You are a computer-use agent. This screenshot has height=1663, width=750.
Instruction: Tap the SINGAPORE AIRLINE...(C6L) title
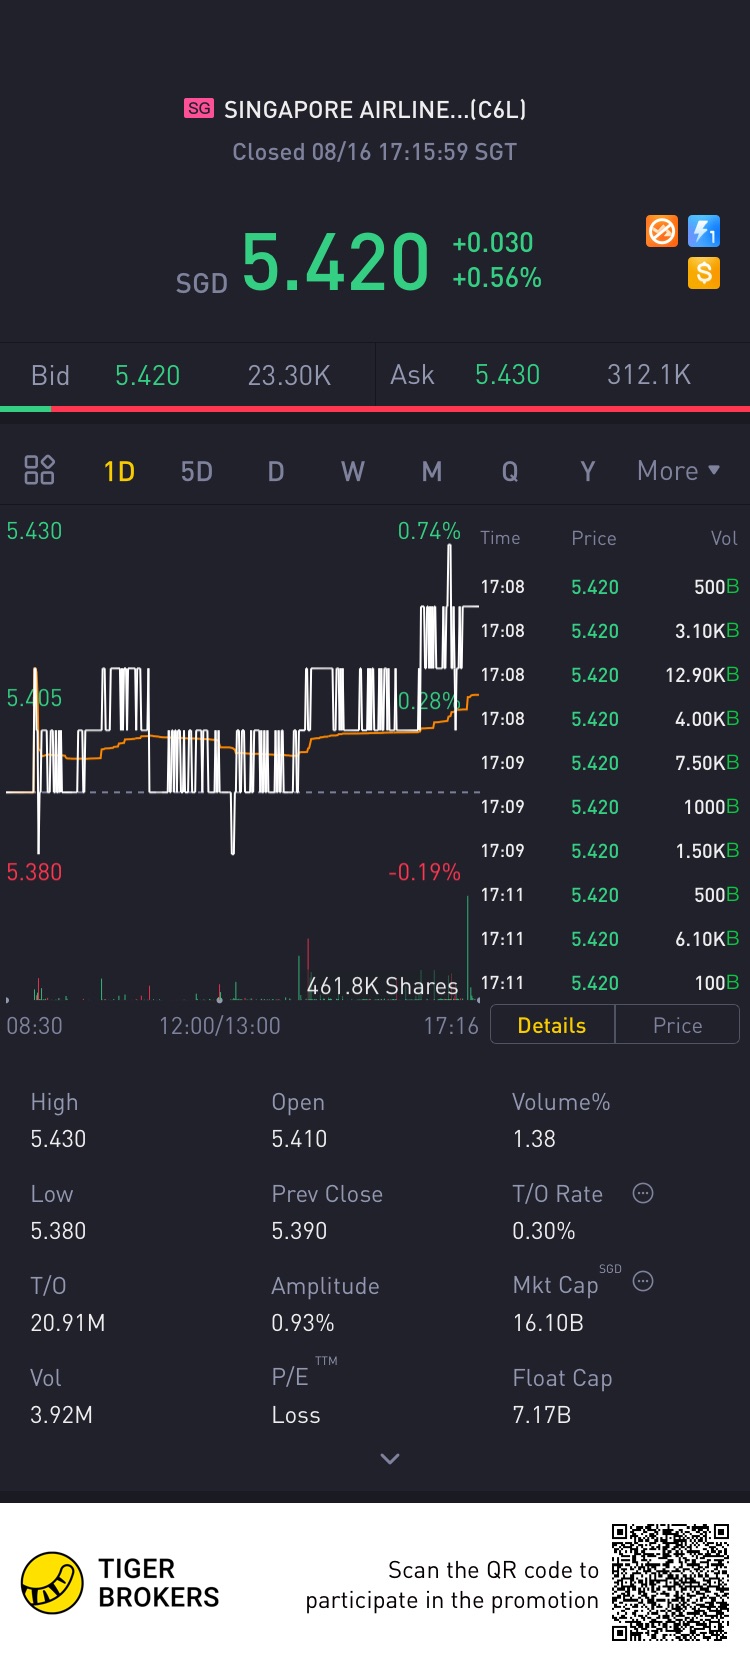pos(375,109)
